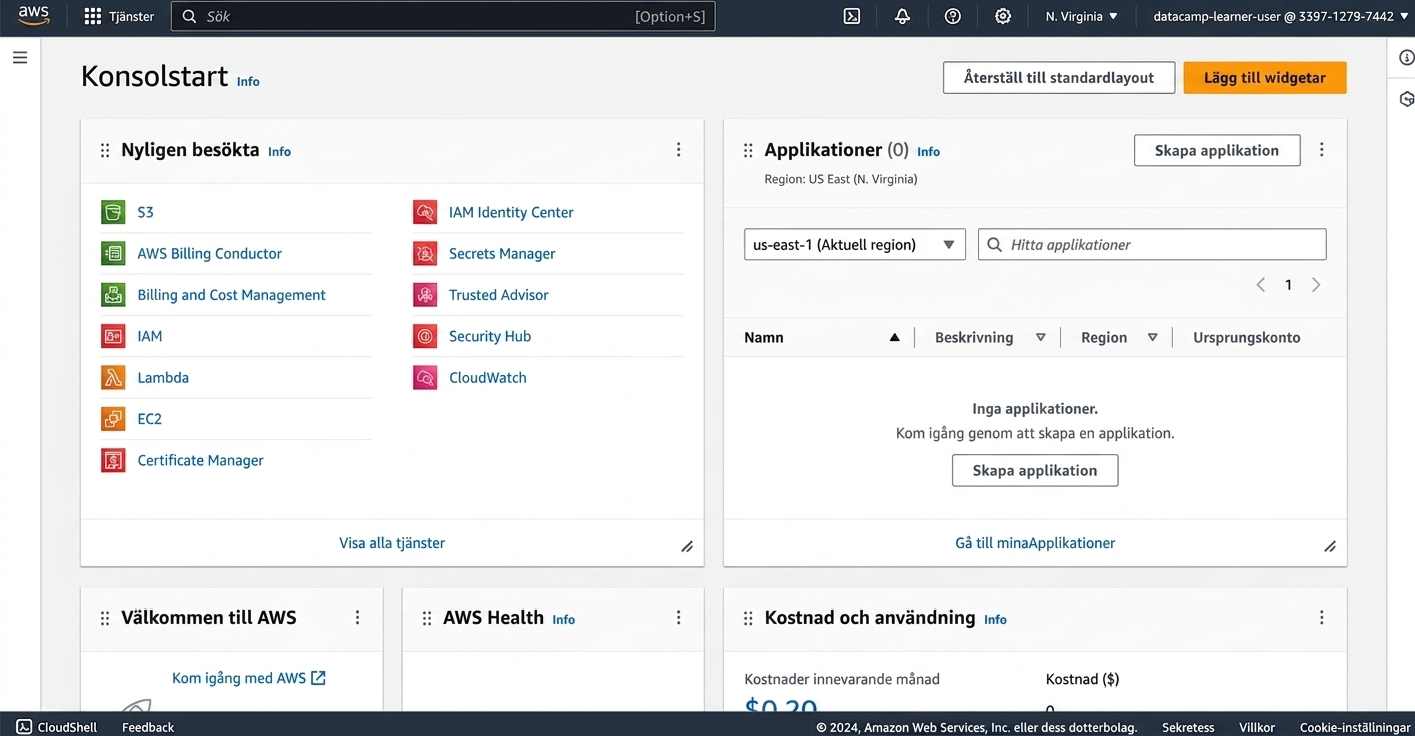This screenshot has height=736, width=1415.
Task: Open Välkommen till AWS widget options menu
Action: coord(357,618)
